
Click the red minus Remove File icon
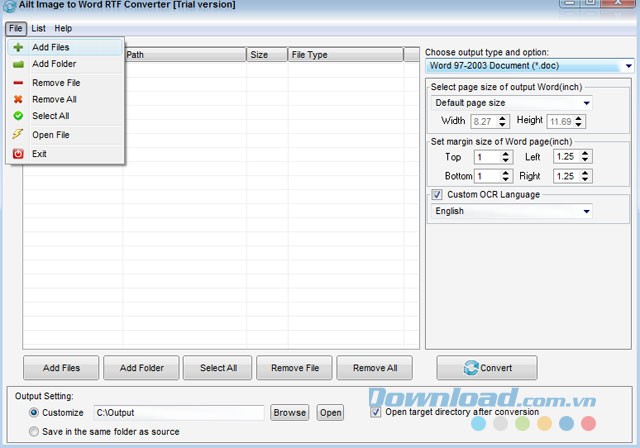[18, 83]
